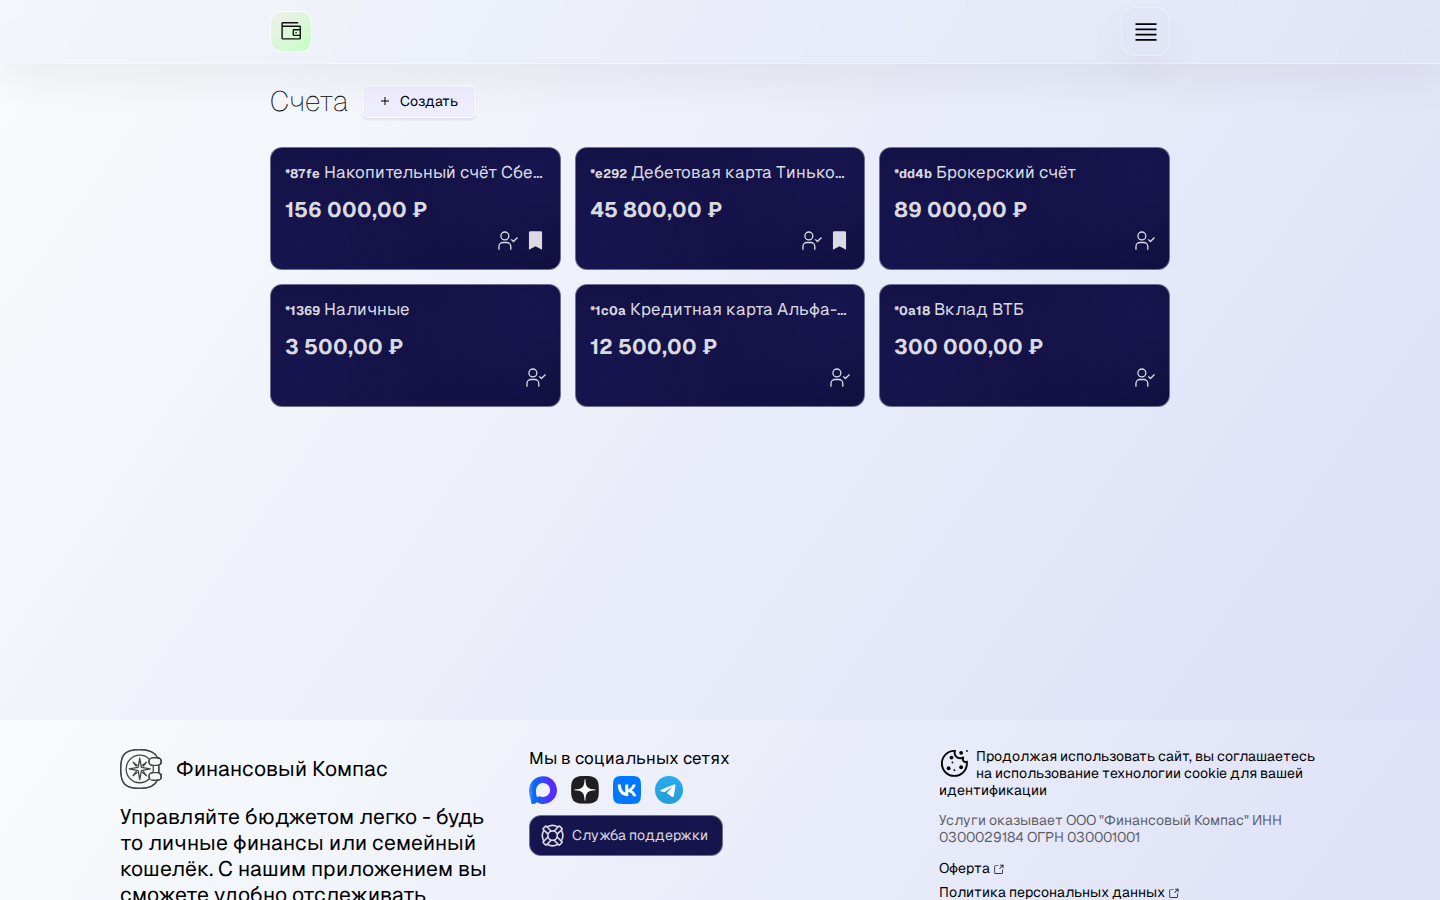Click the Мы в социальных сетях heading
Screen dimensions: 1440x900
tap(629, 758)
